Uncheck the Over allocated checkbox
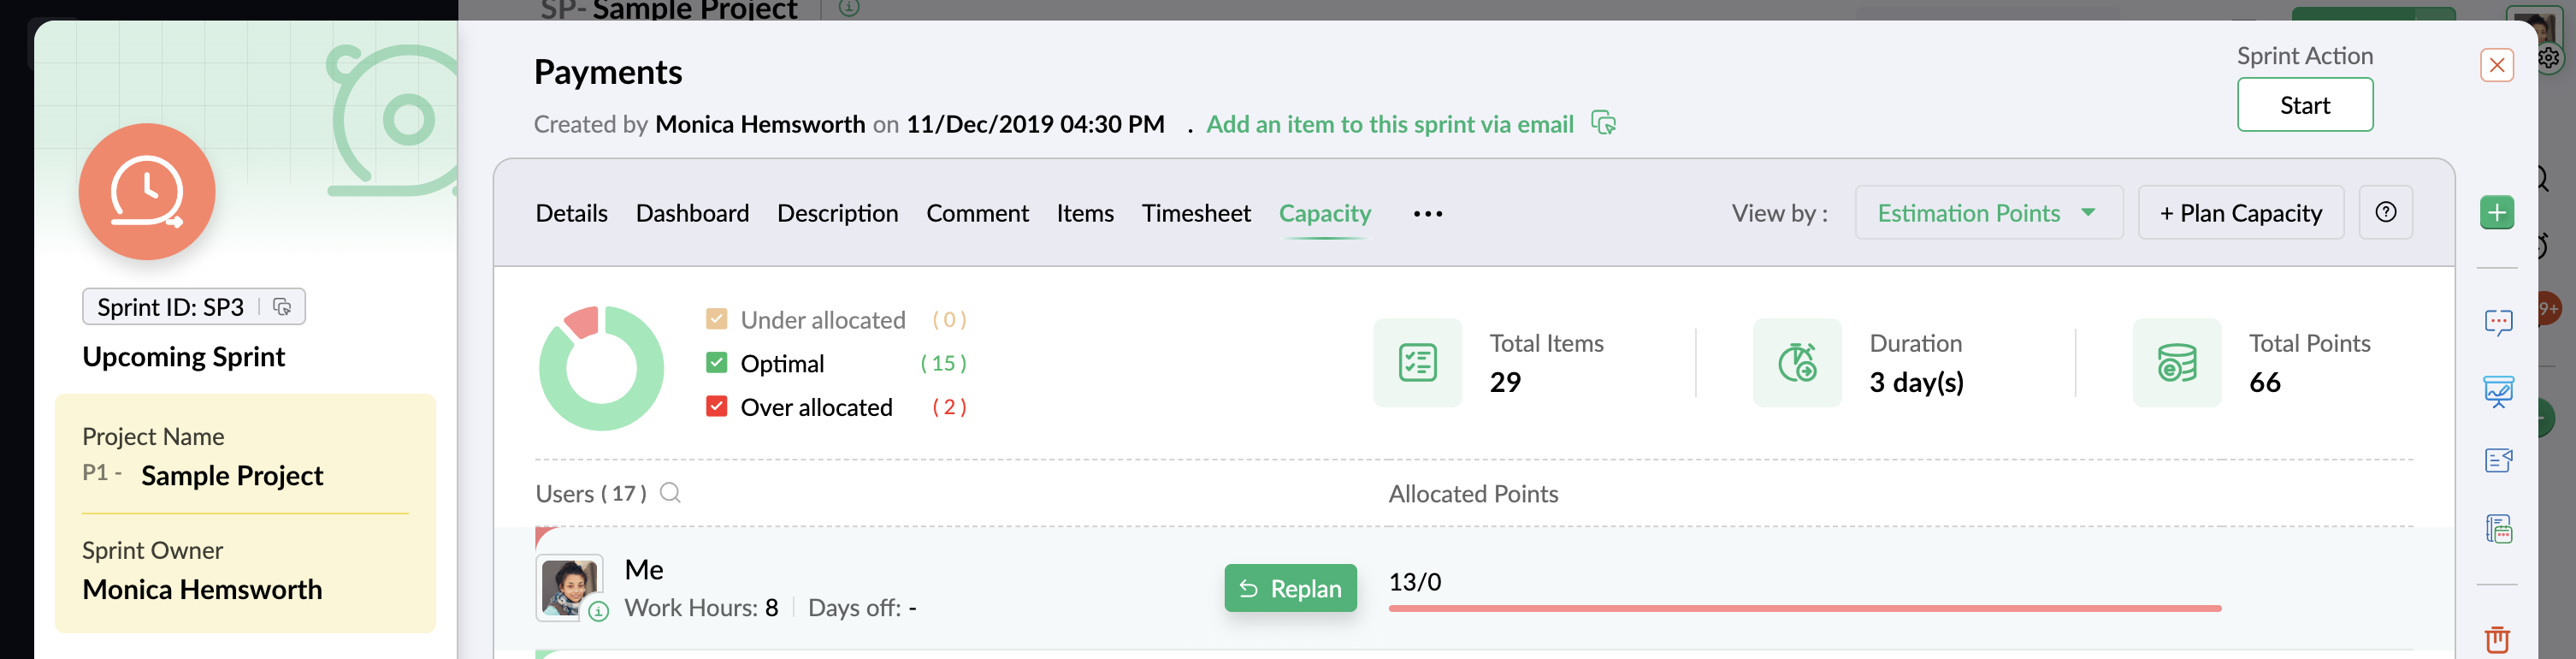This screenshot has height=659, width=2576. [x=716, y=406]
